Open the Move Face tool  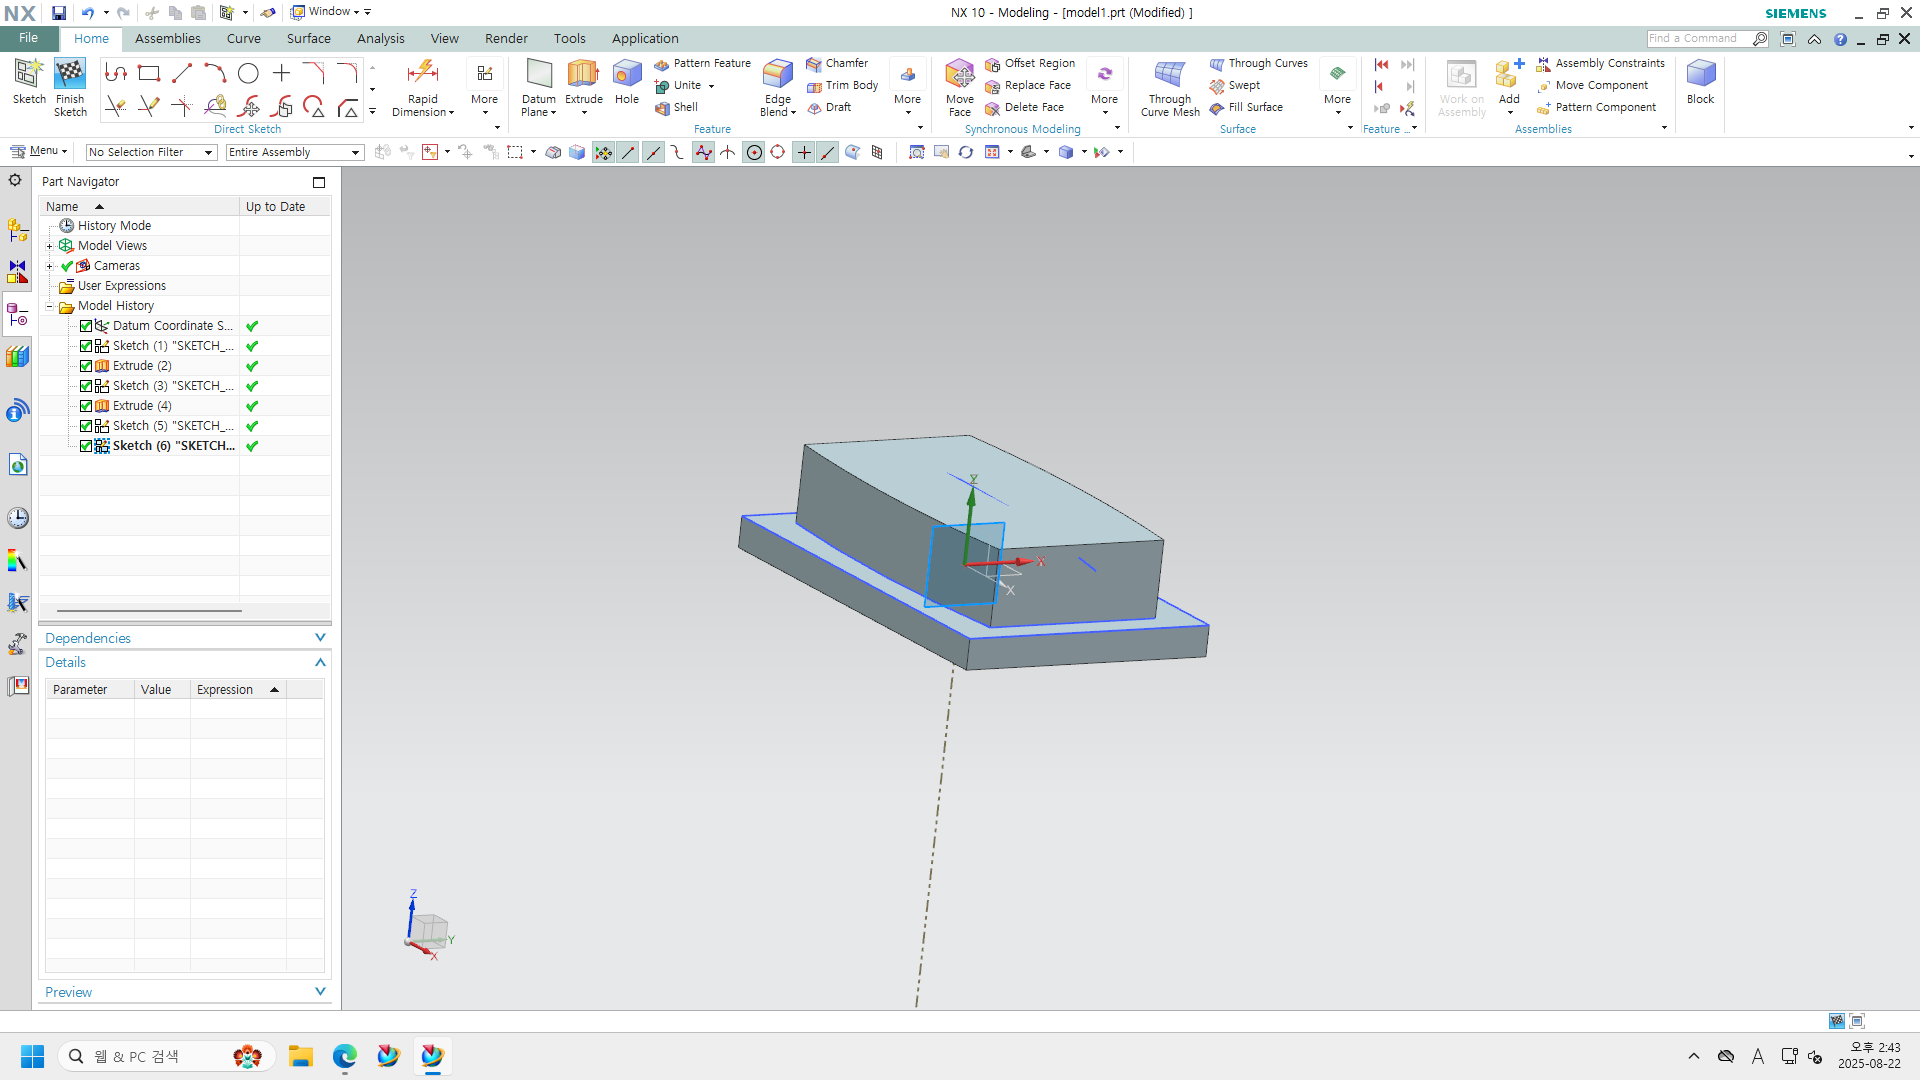pos(959,75)
